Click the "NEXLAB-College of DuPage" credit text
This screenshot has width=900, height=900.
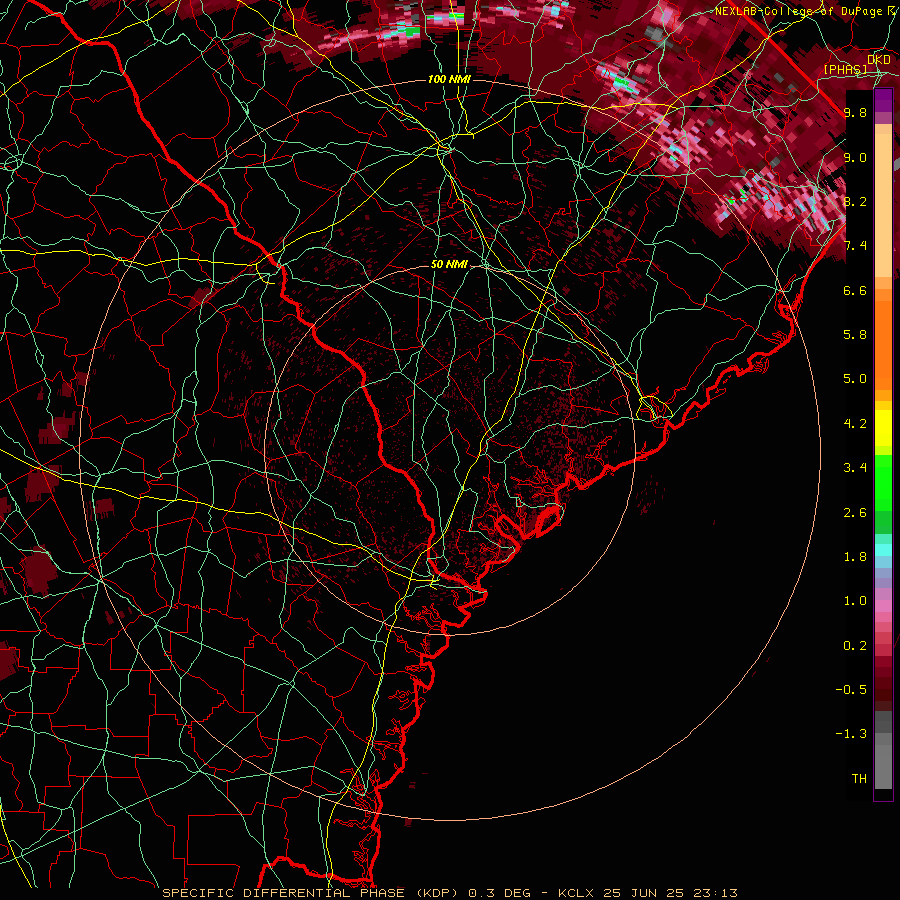pyautogui.click(x=800, y=11)
